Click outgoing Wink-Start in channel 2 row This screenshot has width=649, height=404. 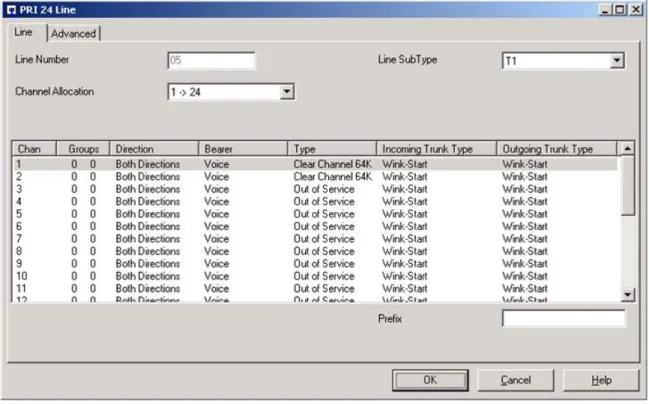coord(525,177)
